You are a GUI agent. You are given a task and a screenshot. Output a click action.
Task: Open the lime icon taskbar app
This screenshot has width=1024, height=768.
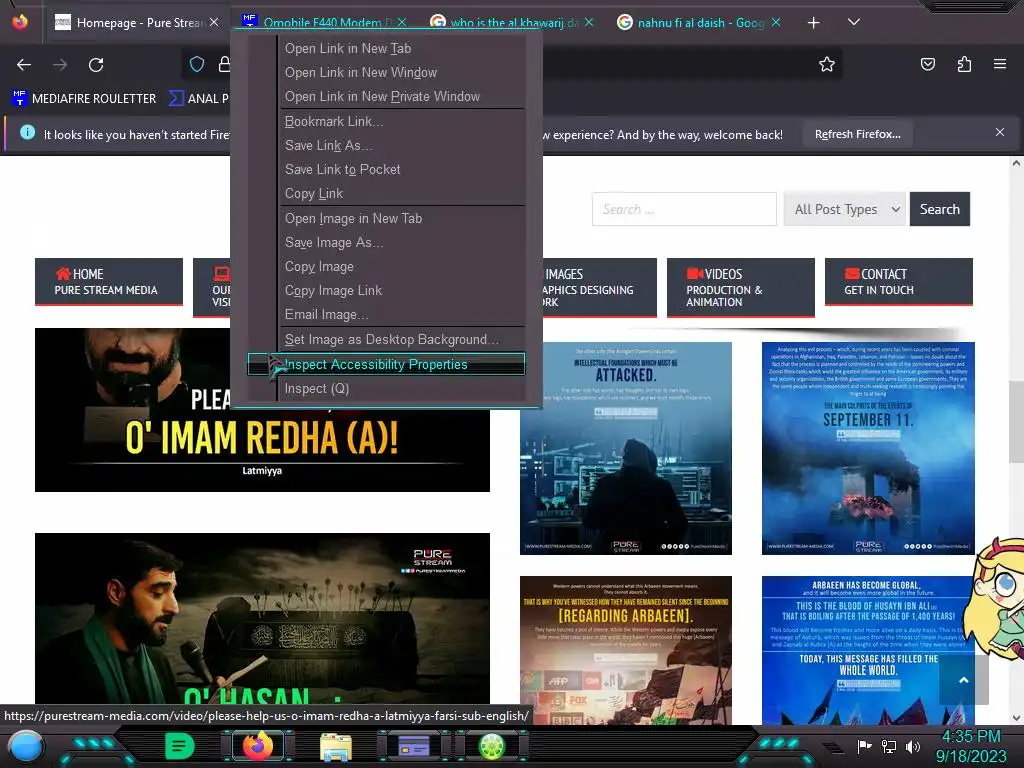coord(492,746)
